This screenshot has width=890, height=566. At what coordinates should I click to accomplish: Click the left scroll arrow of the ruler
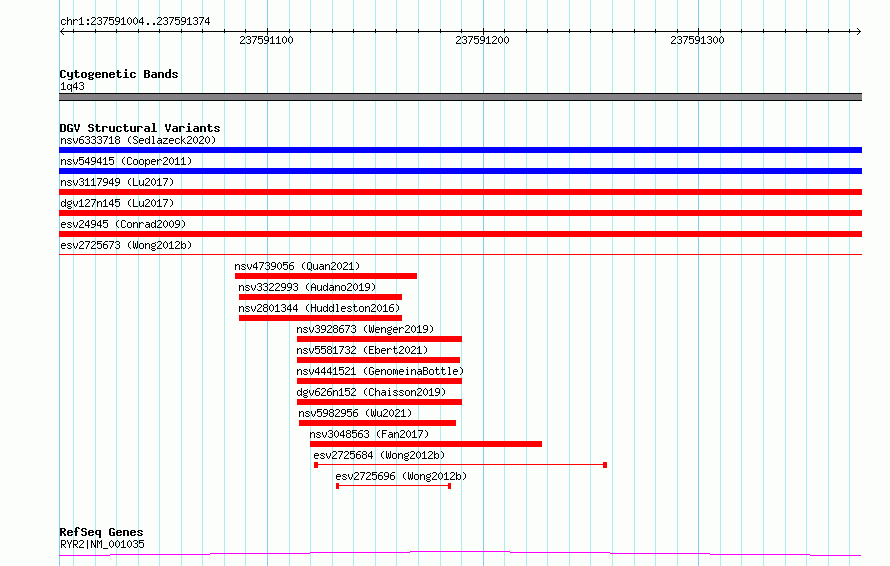62,32
